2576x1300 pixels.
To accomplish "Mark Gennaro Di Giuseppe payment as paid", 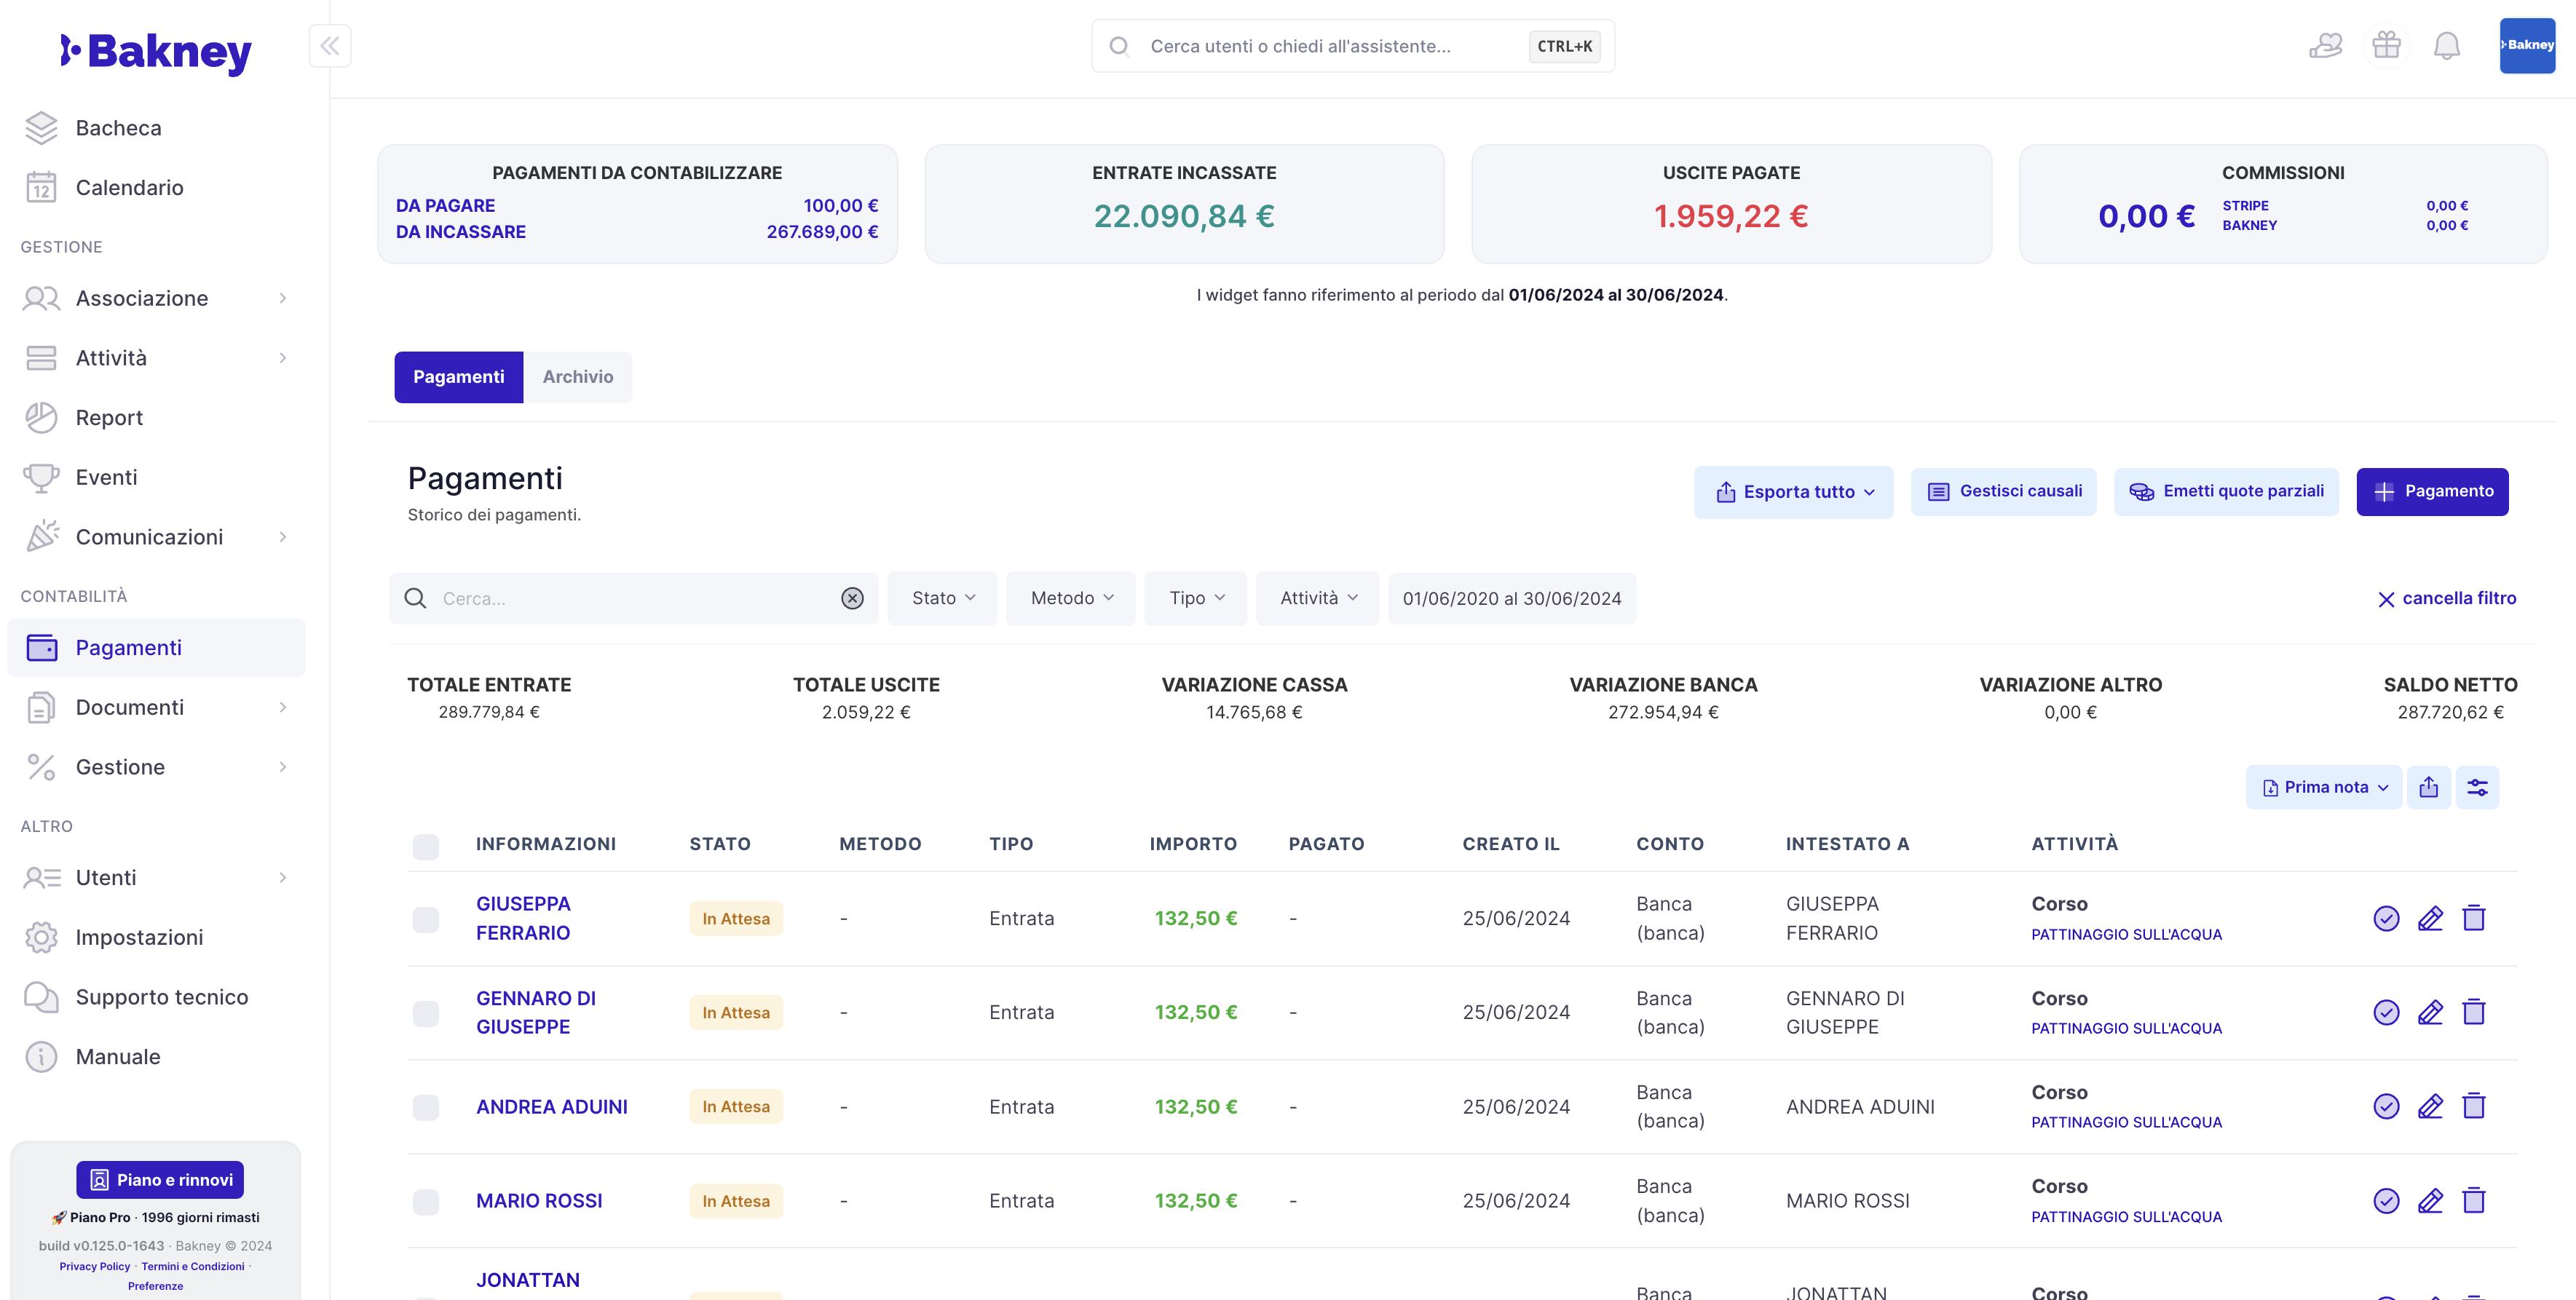I will pos(2386,1012).
